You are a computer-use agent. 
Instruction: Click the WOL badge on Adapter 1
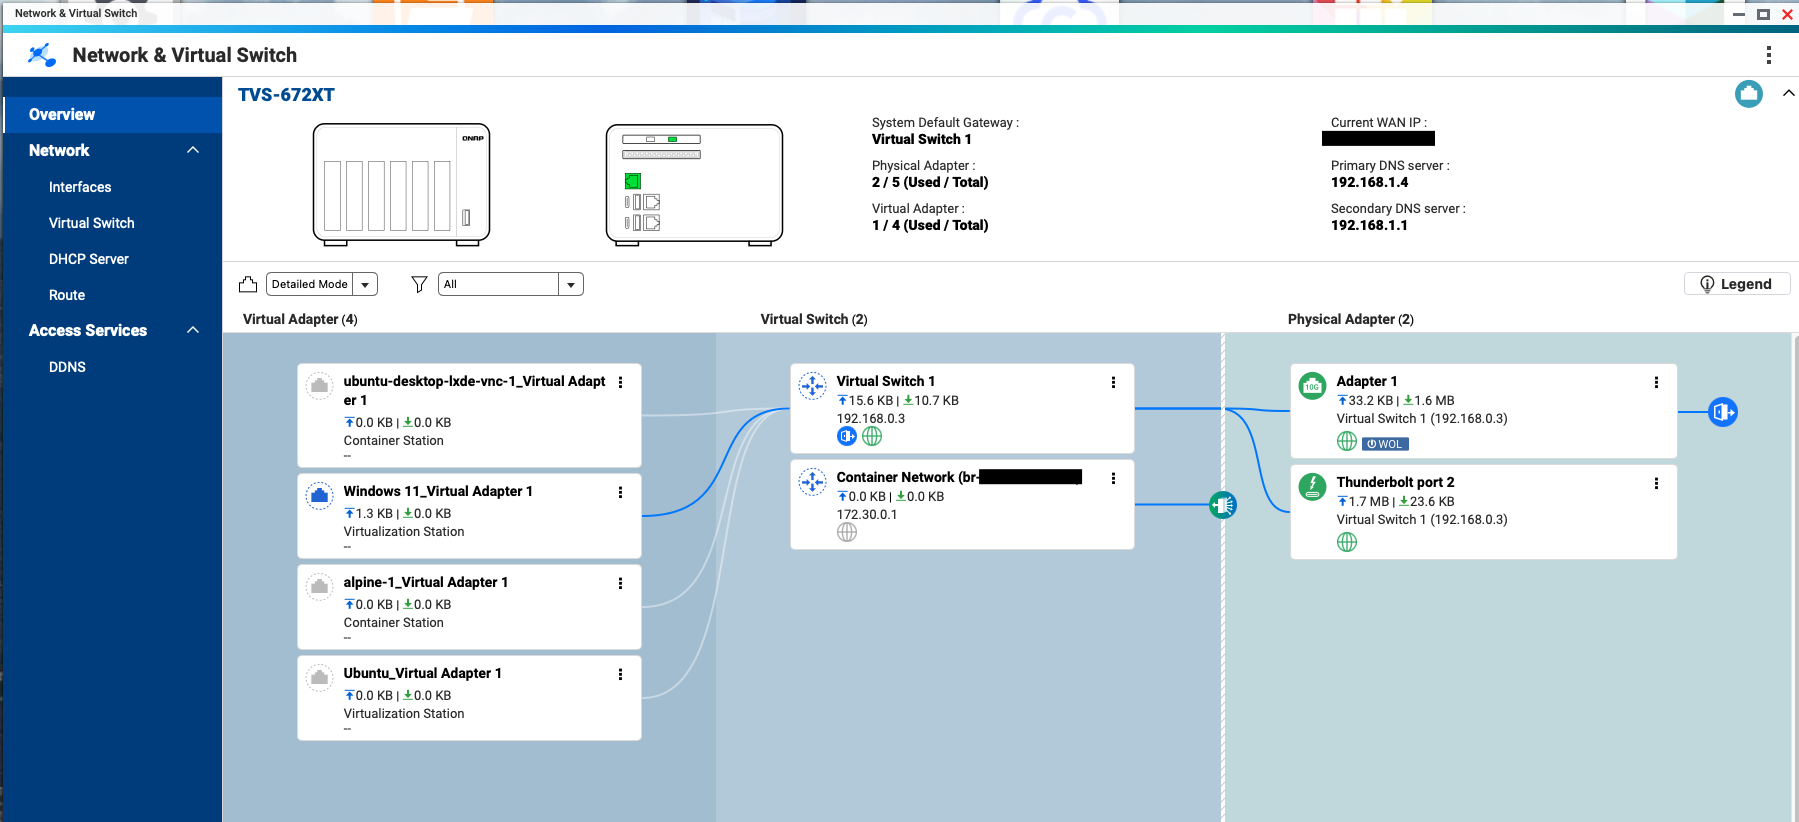pyautogui.click(x=1385, y=444)
